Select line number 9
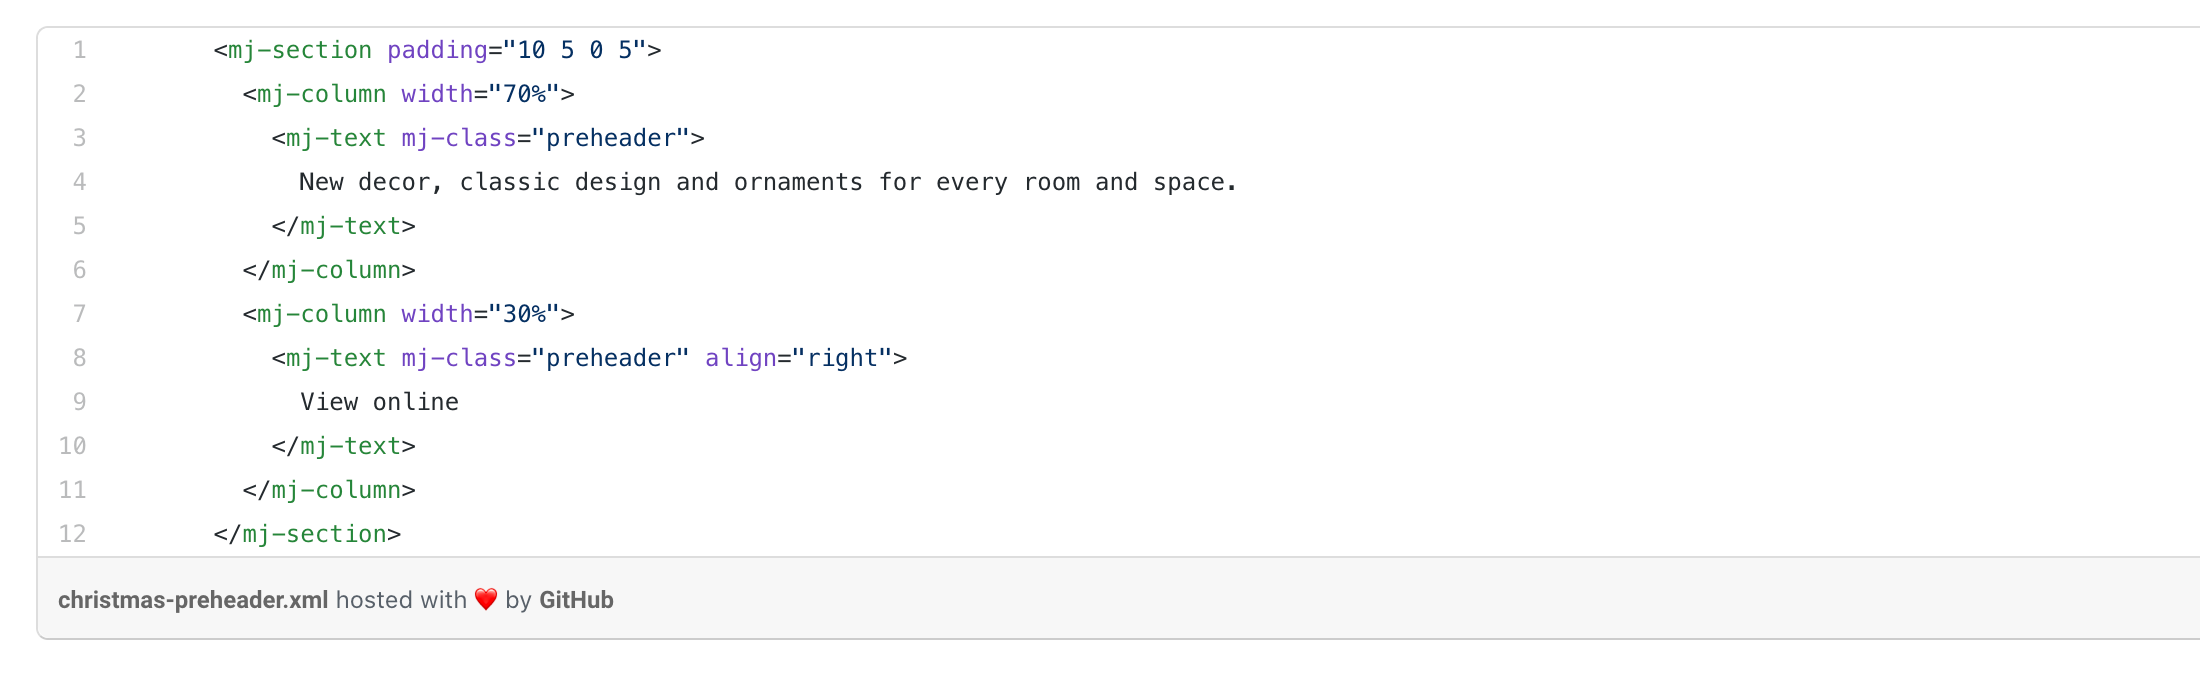The width and height of the screenshot is (2200, 674). click(80, 402)
